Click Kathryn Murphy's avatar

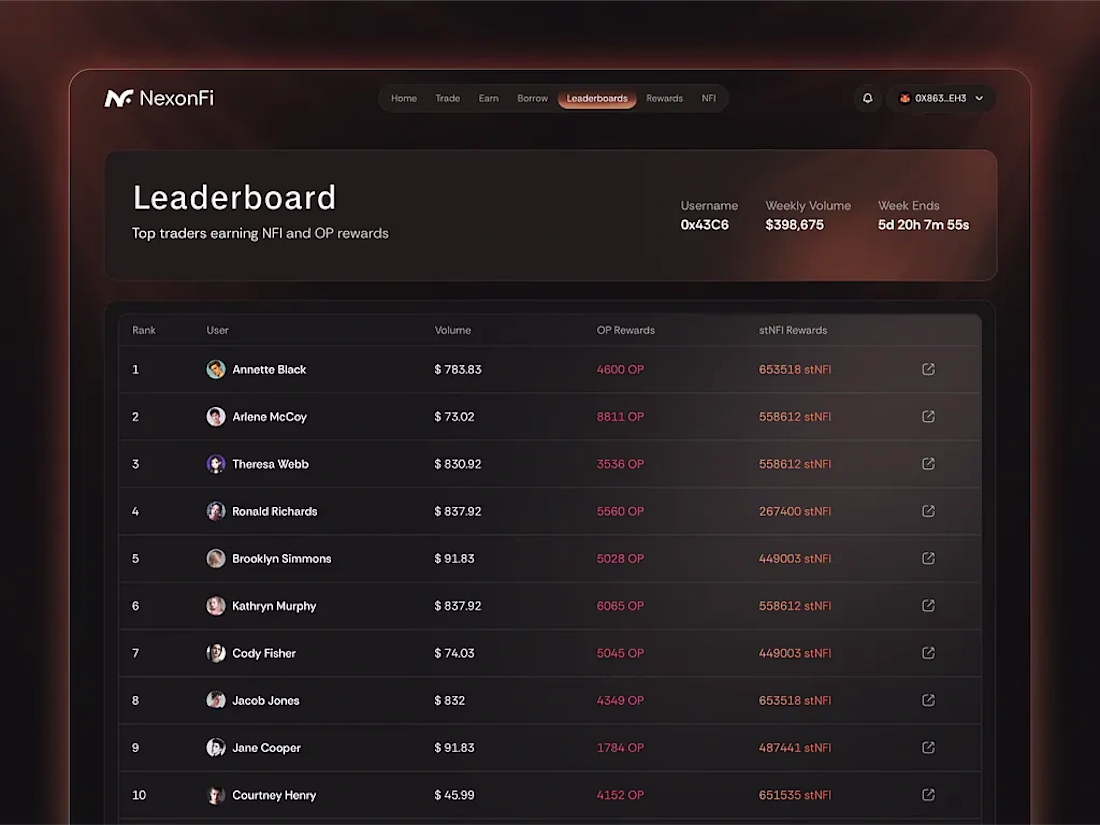(x=215, y=605)
